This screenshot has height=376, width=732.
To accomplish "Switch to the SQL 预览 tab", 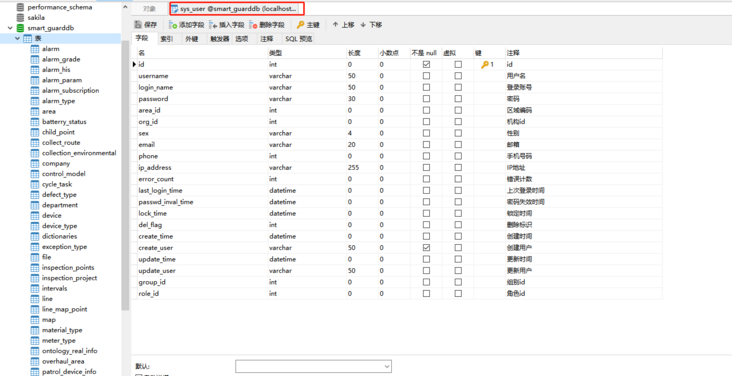I will 299,39.
